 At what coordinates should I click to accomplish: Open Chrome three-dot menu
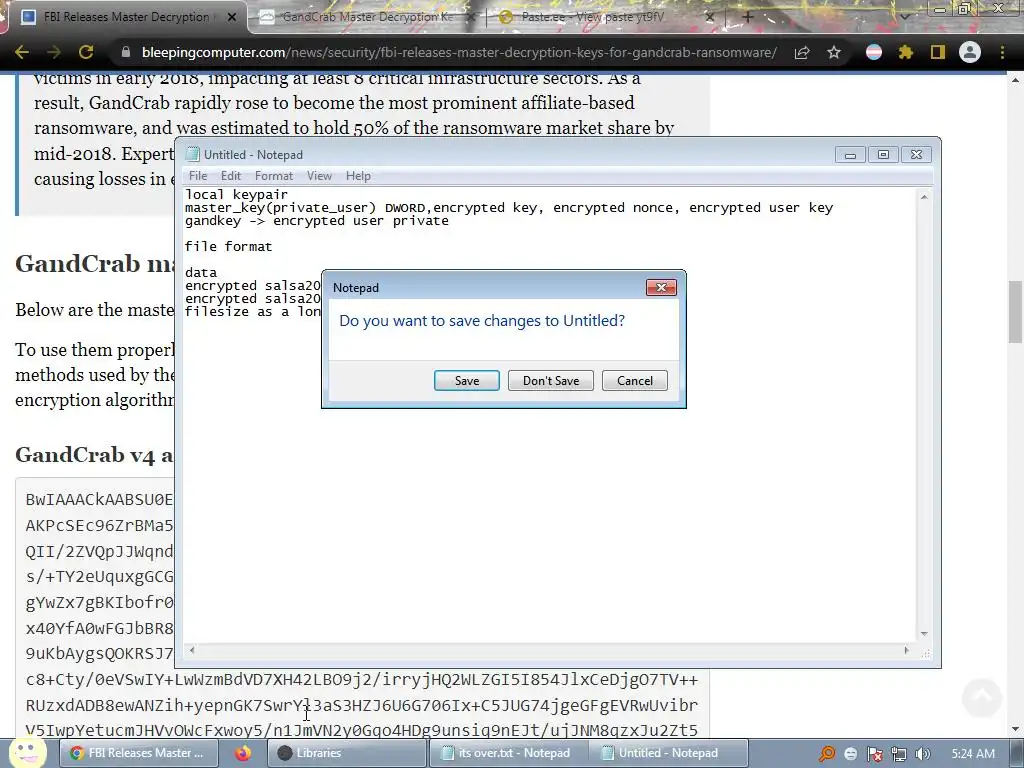[x=1002, y=52]
